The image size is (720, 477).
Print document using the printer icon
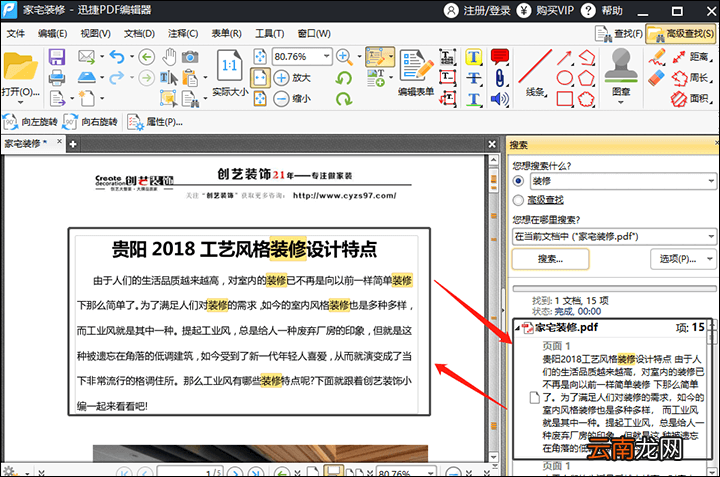pyautogui.click(x=57, y=78)
